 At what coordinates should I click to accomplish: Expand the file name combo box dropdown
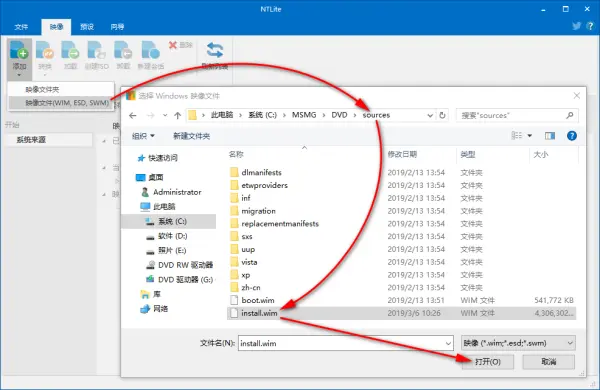[x=448, y=343]
